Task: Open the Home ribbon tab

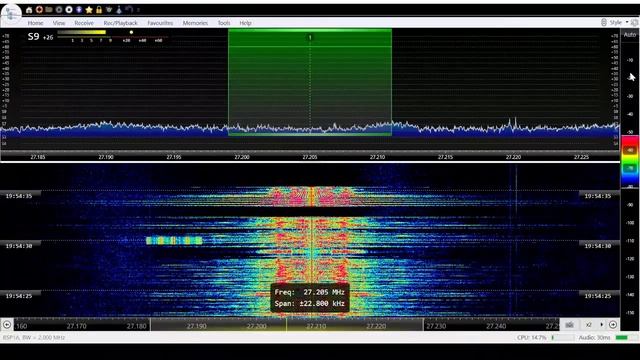Action: pos(36,23)
